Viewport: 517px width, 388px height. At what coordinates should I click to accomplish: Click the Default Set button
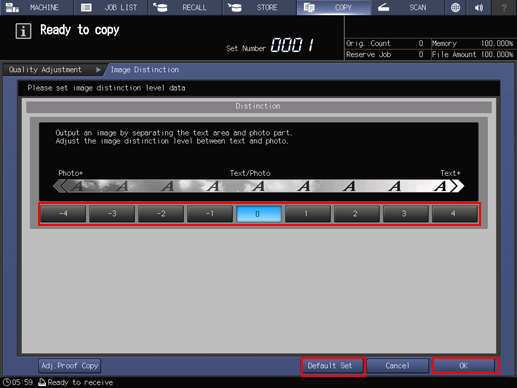(333, 366)
